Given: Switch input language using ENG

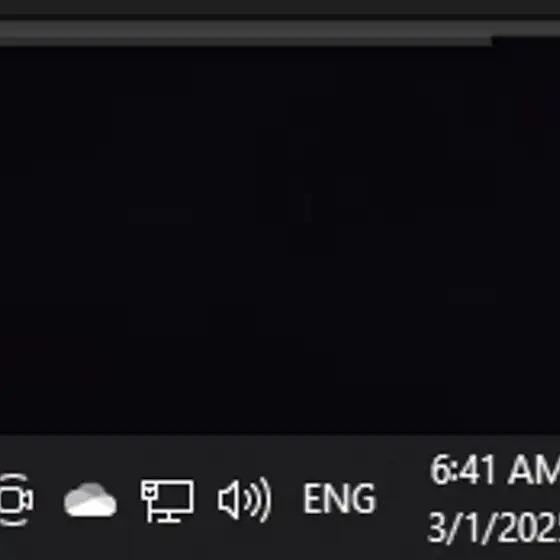Looking at the screenshot, I should [x=339, y=499].
